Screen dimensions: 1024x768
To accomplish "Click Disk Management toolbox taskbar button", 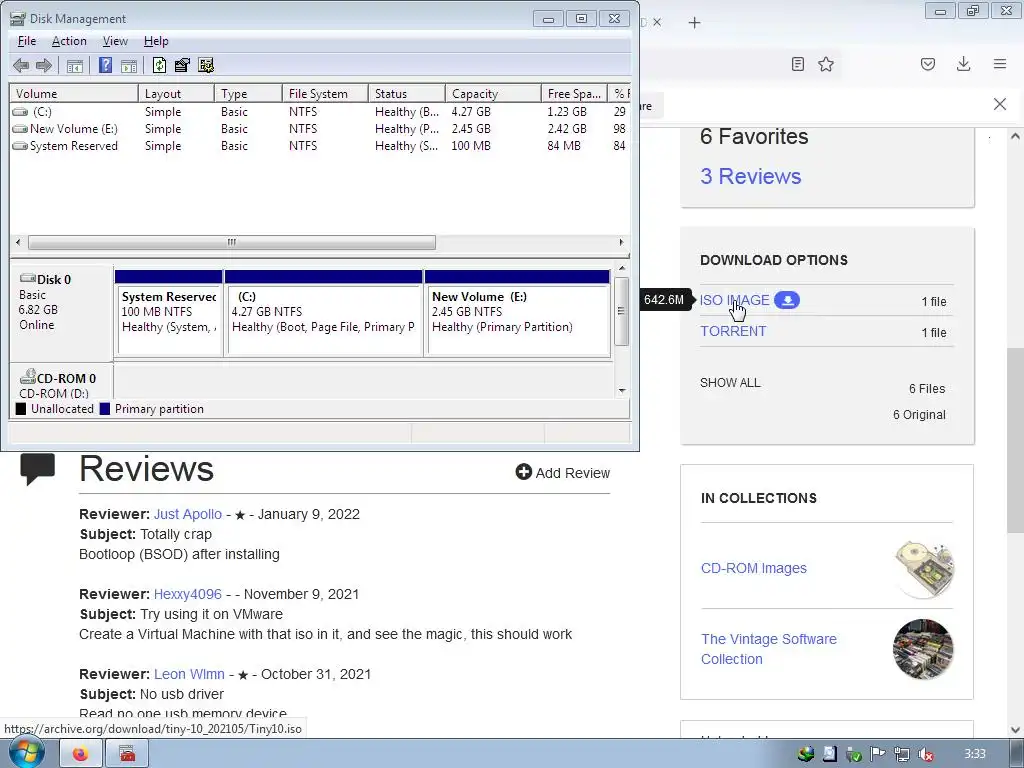I will pos(127,754).
